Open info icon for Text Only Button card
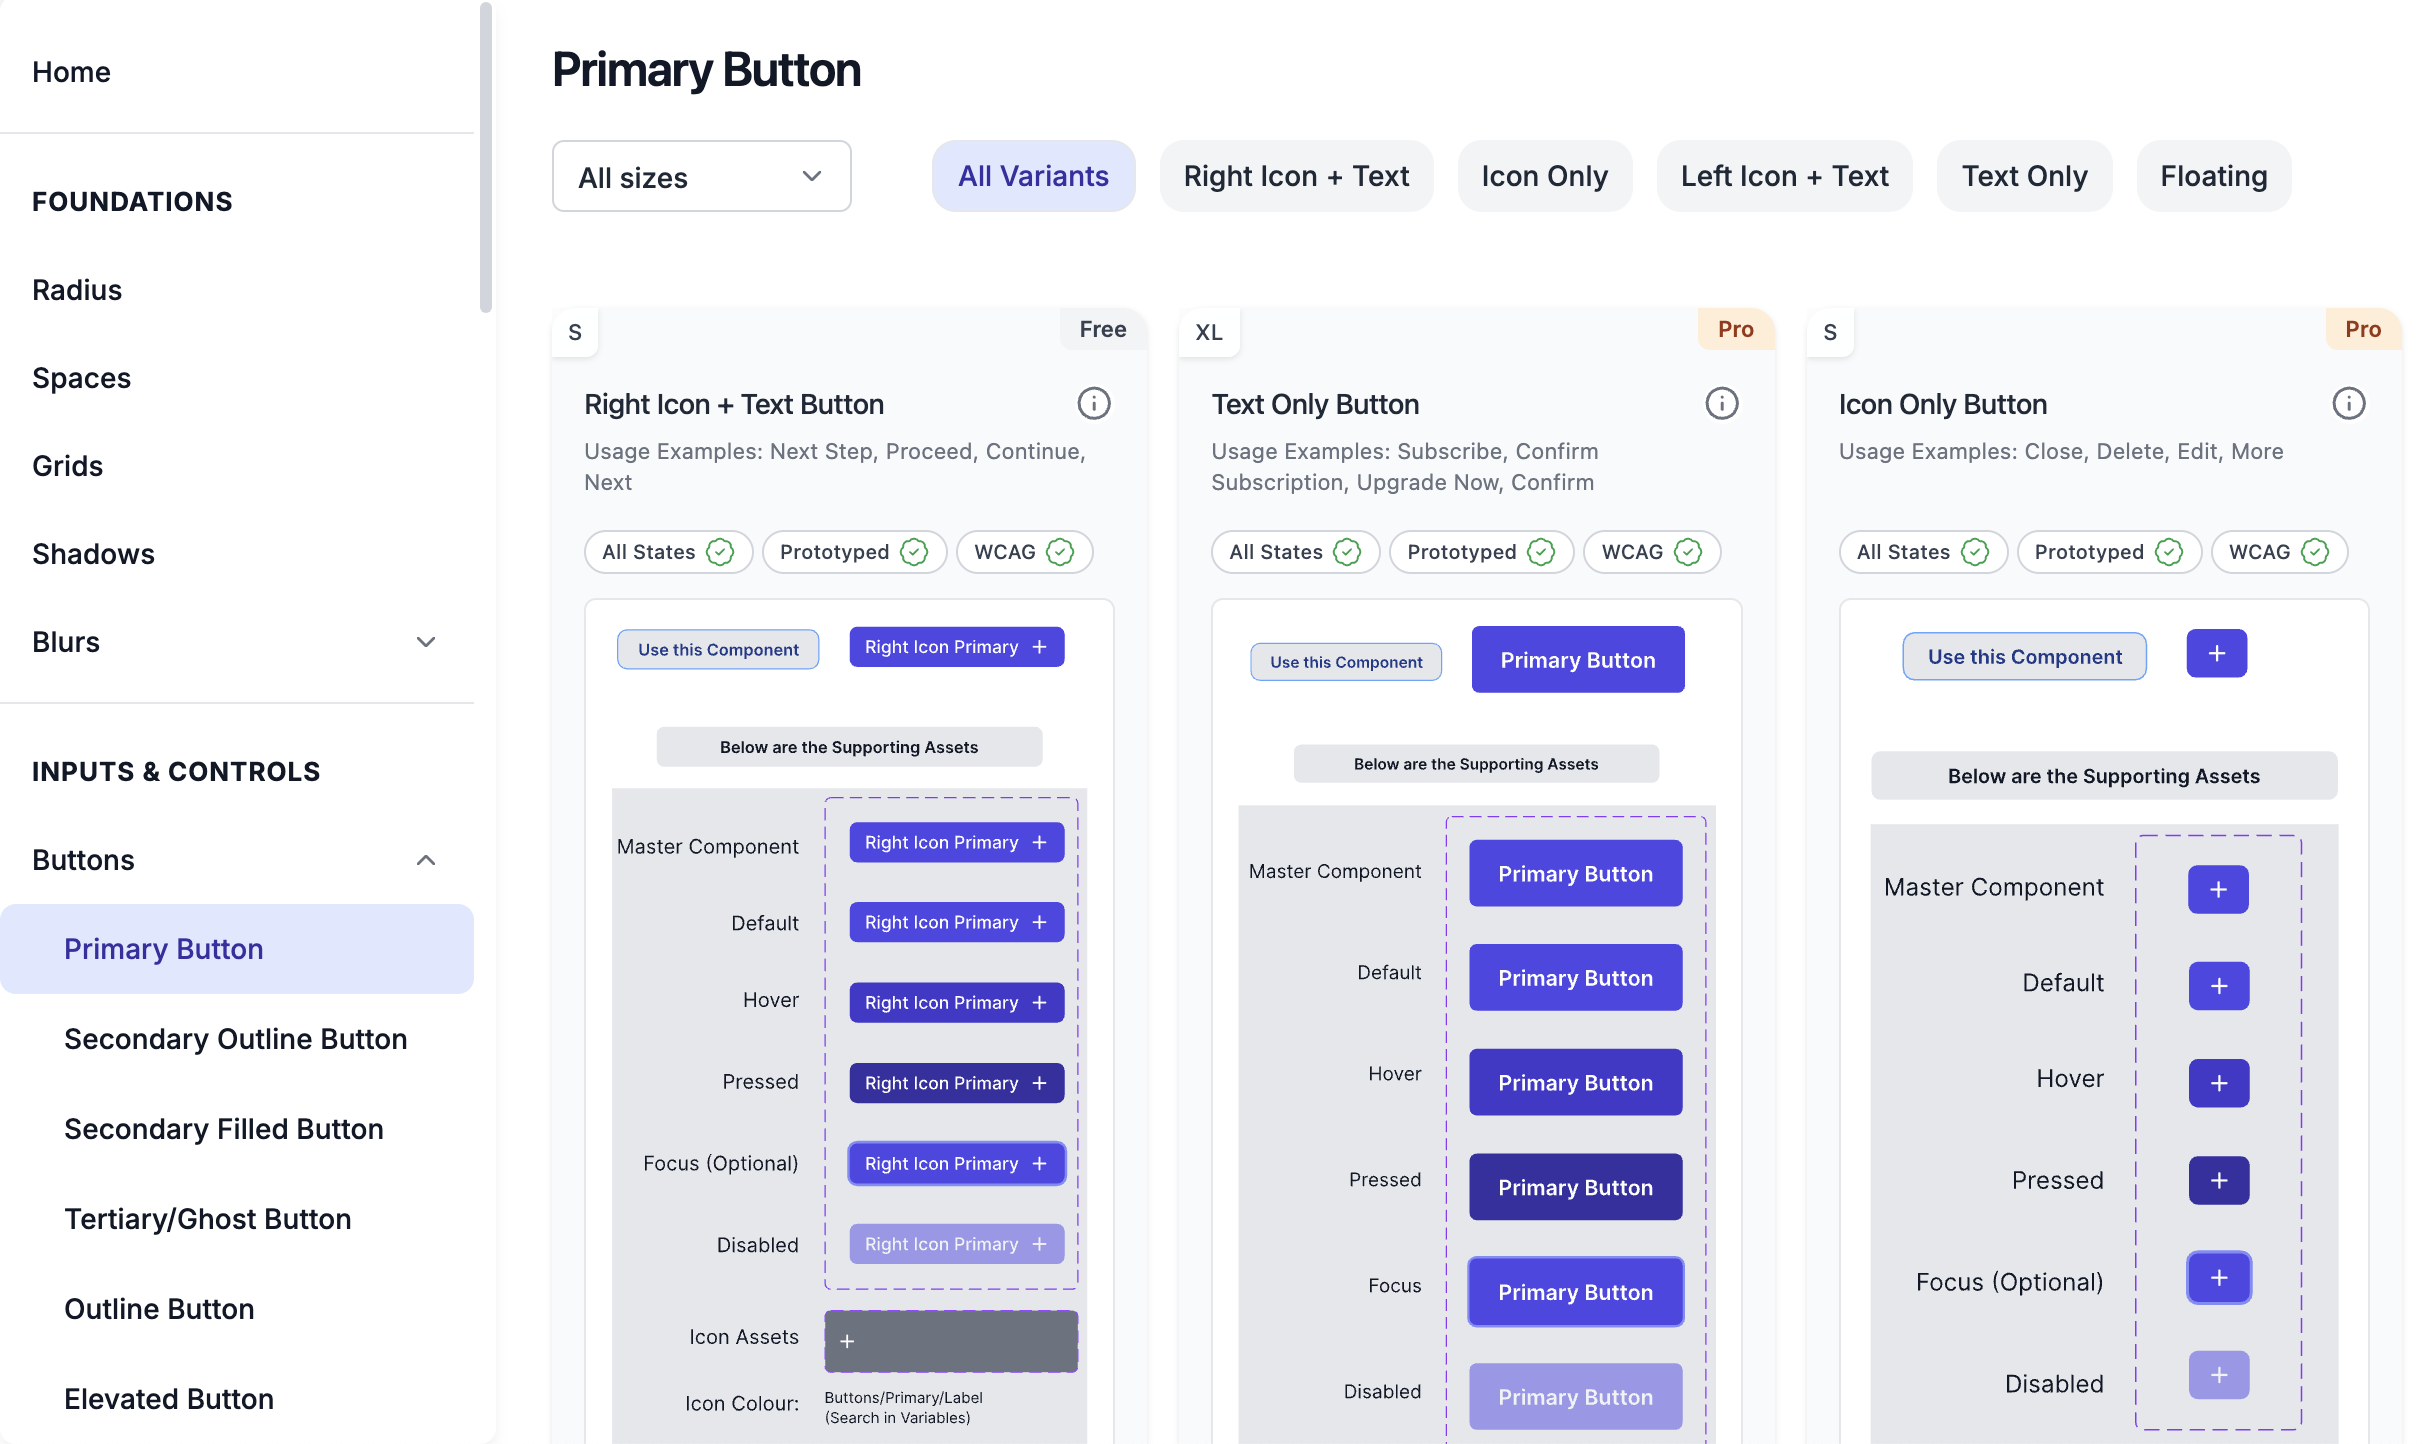Screen dimensions: 2432x1444 1721,404
